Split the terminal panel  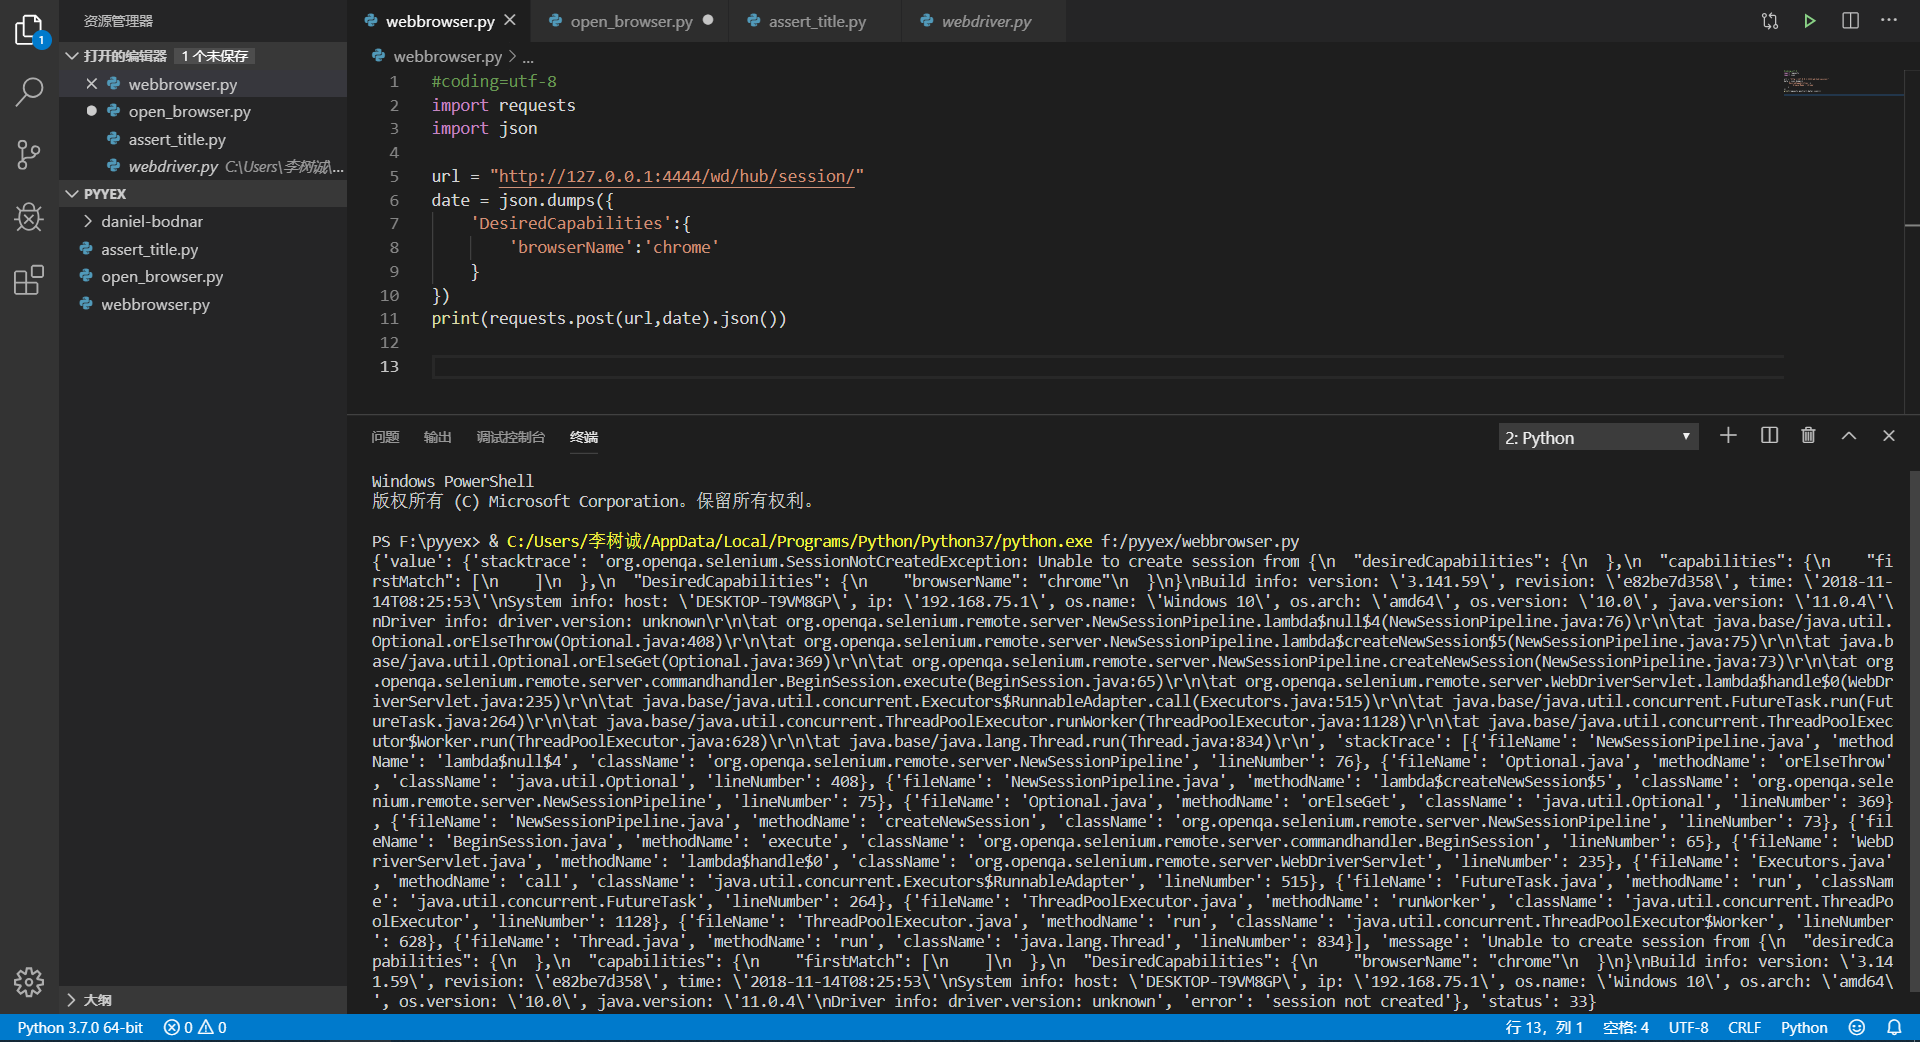(1769, 436)
